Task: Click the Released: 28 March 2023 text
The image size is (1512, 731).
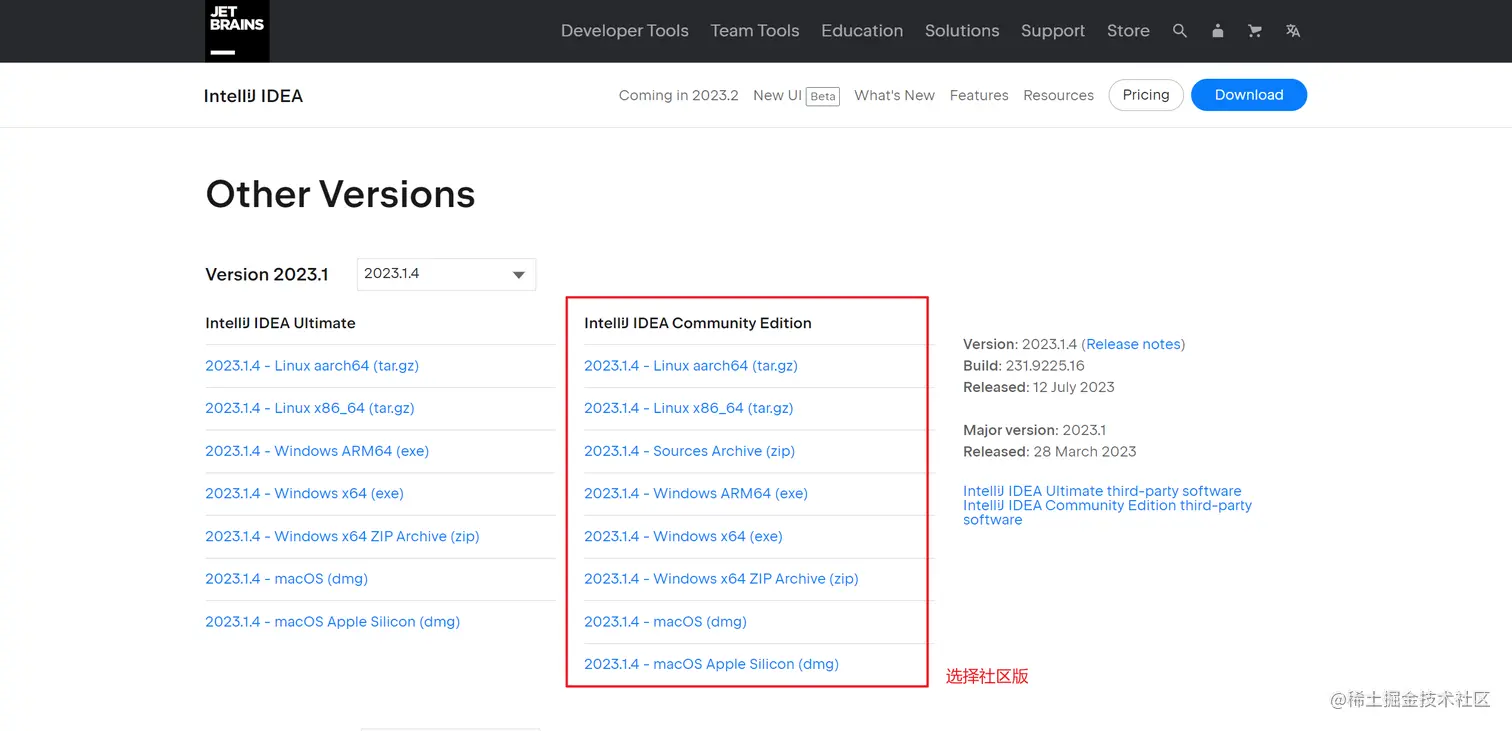Action: pyautogui.click(x=1050, y=451)
